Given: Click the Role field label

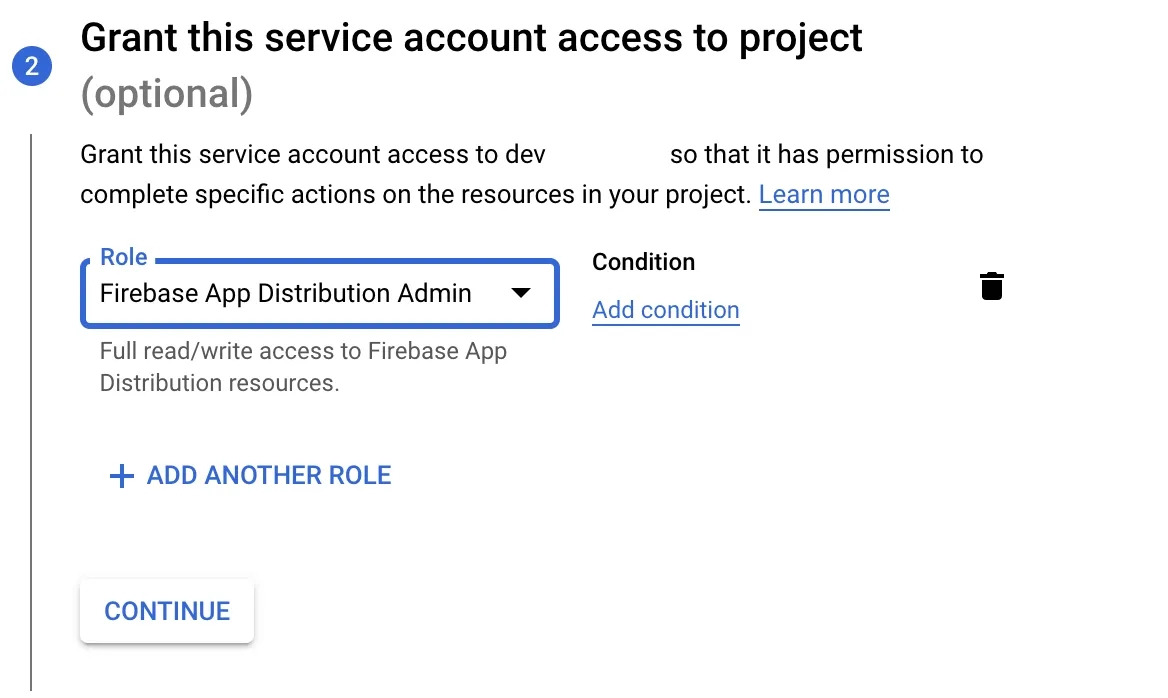Looking at the screenshot, I should [124, 257].
